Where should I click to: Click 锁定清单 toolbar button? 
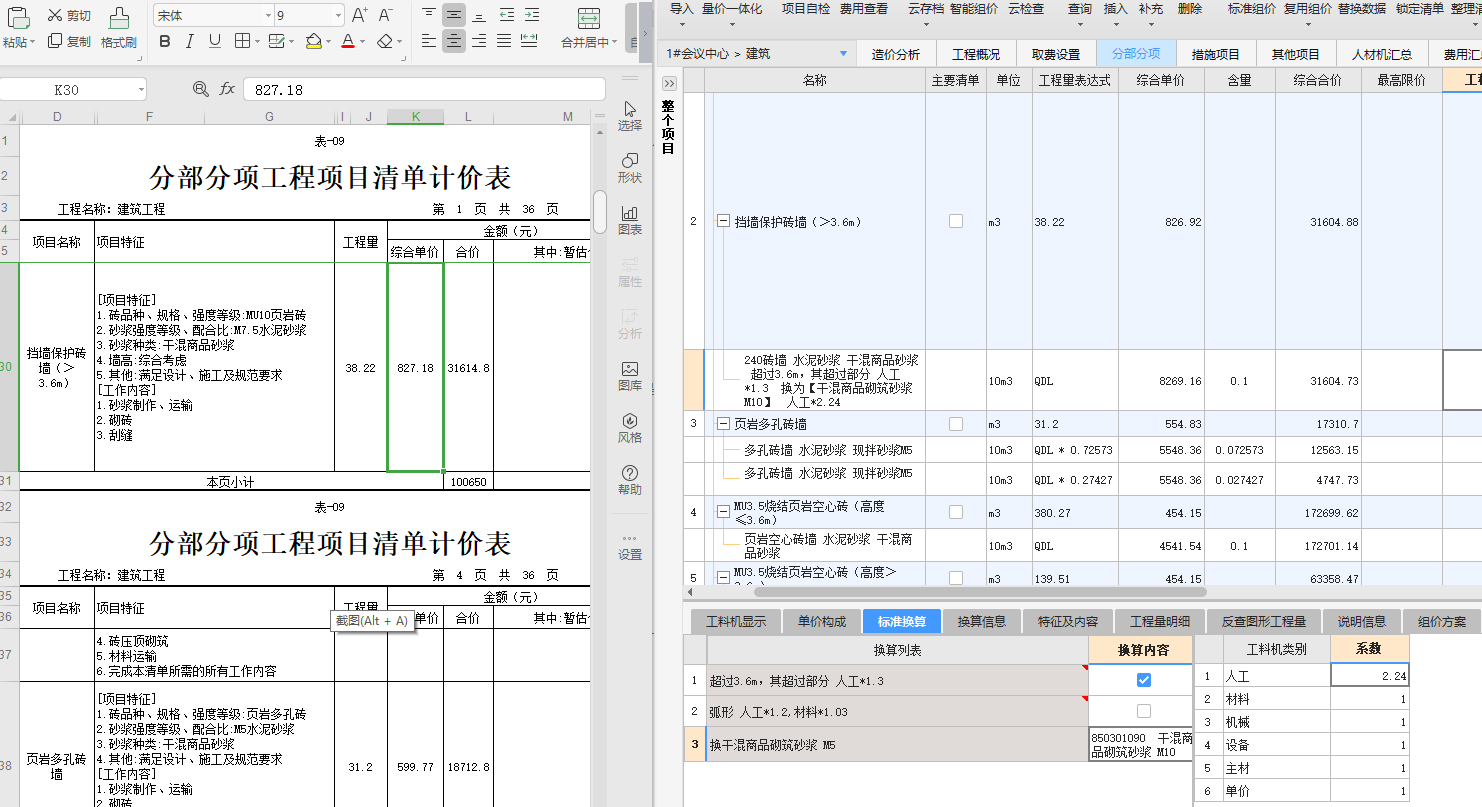pos(1419,8)
